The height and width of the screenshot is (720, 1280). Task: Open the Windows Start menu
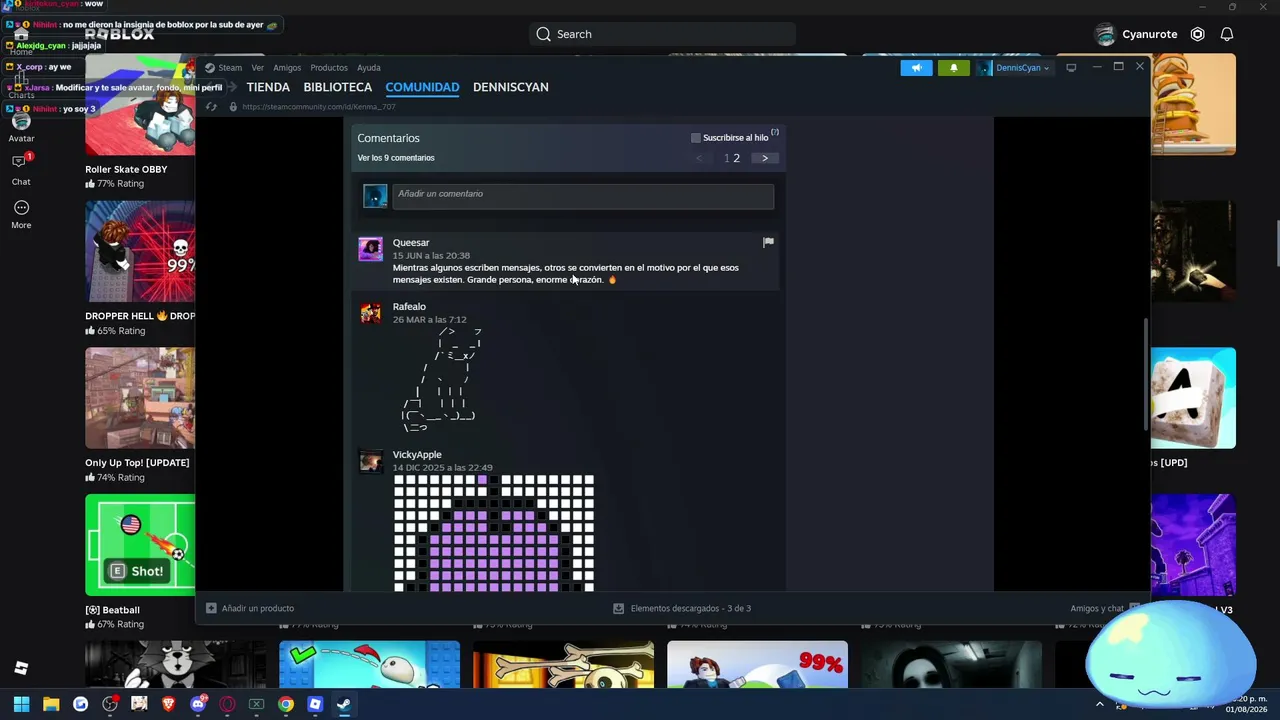click(21, 704)
